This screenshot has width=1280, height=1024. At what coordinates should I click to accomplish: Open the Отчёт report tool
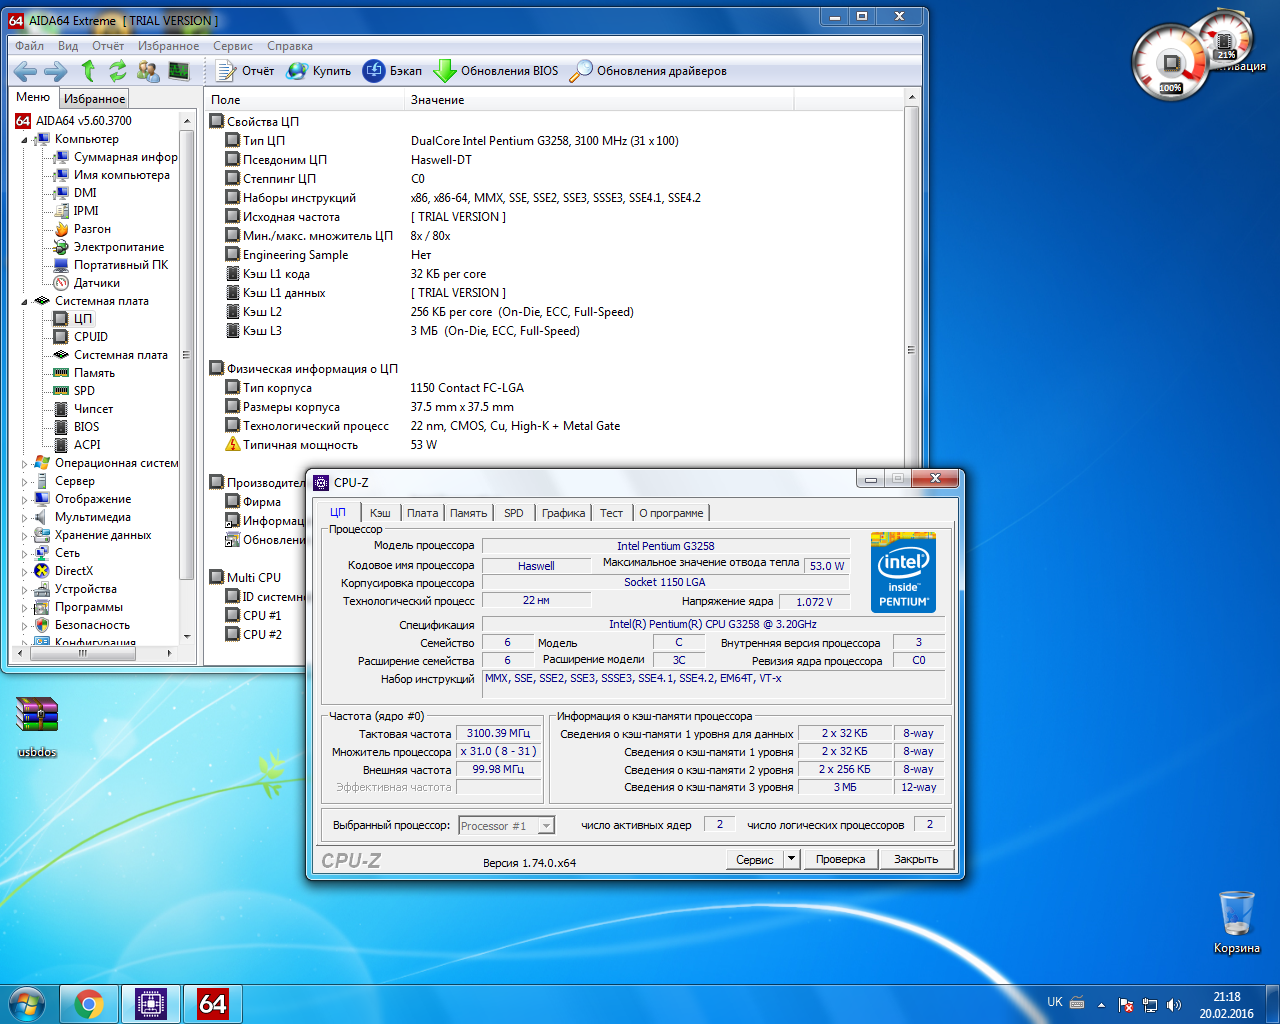click(245, 71)
